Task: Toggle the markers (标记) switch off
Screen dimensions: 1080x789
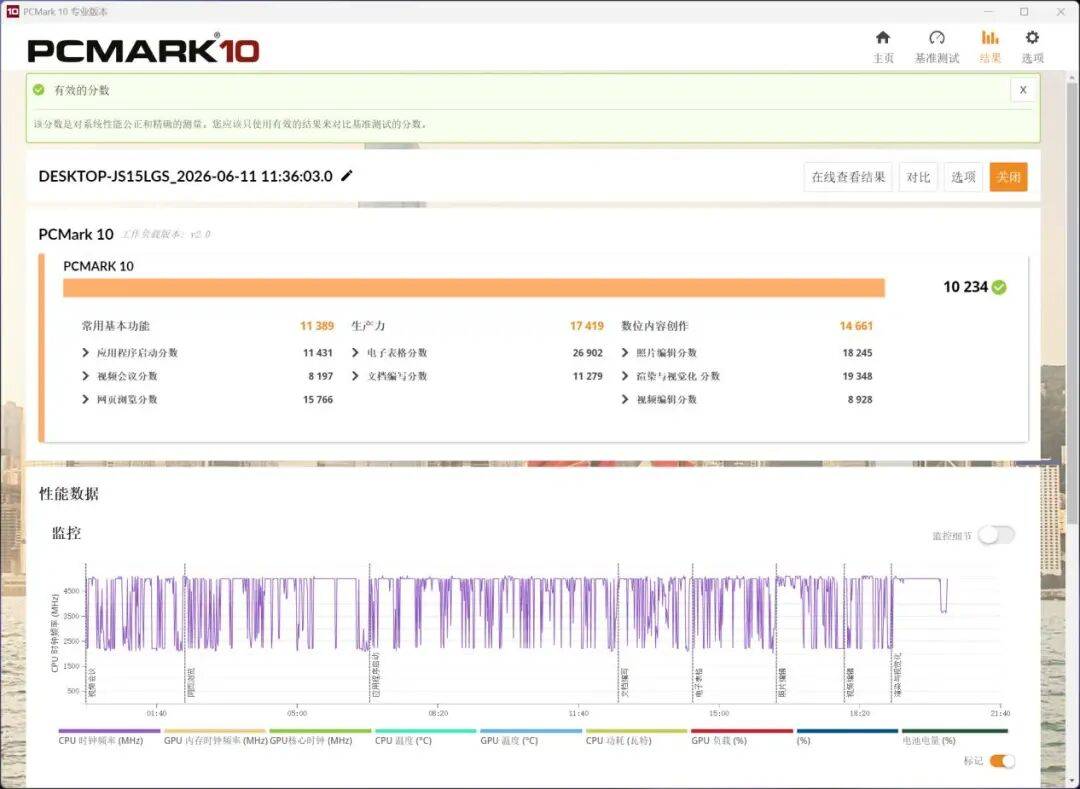Action: click(x=1002, y=761)
